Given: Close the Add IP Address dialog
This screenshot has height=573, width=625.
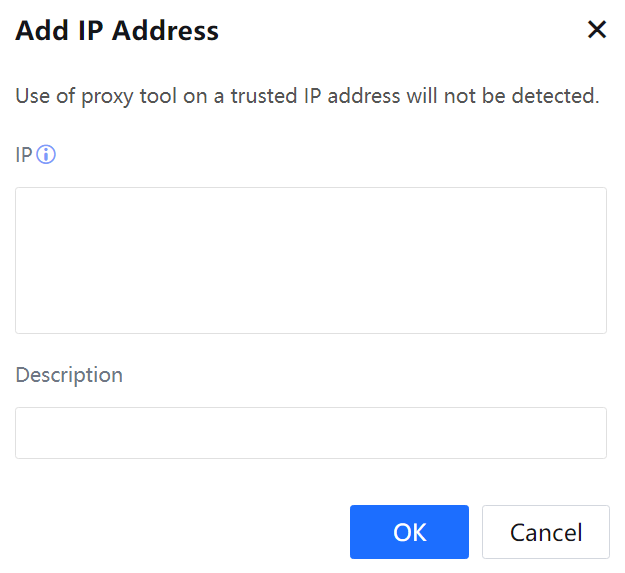Looking at the screenshot, I should point(597,30).
